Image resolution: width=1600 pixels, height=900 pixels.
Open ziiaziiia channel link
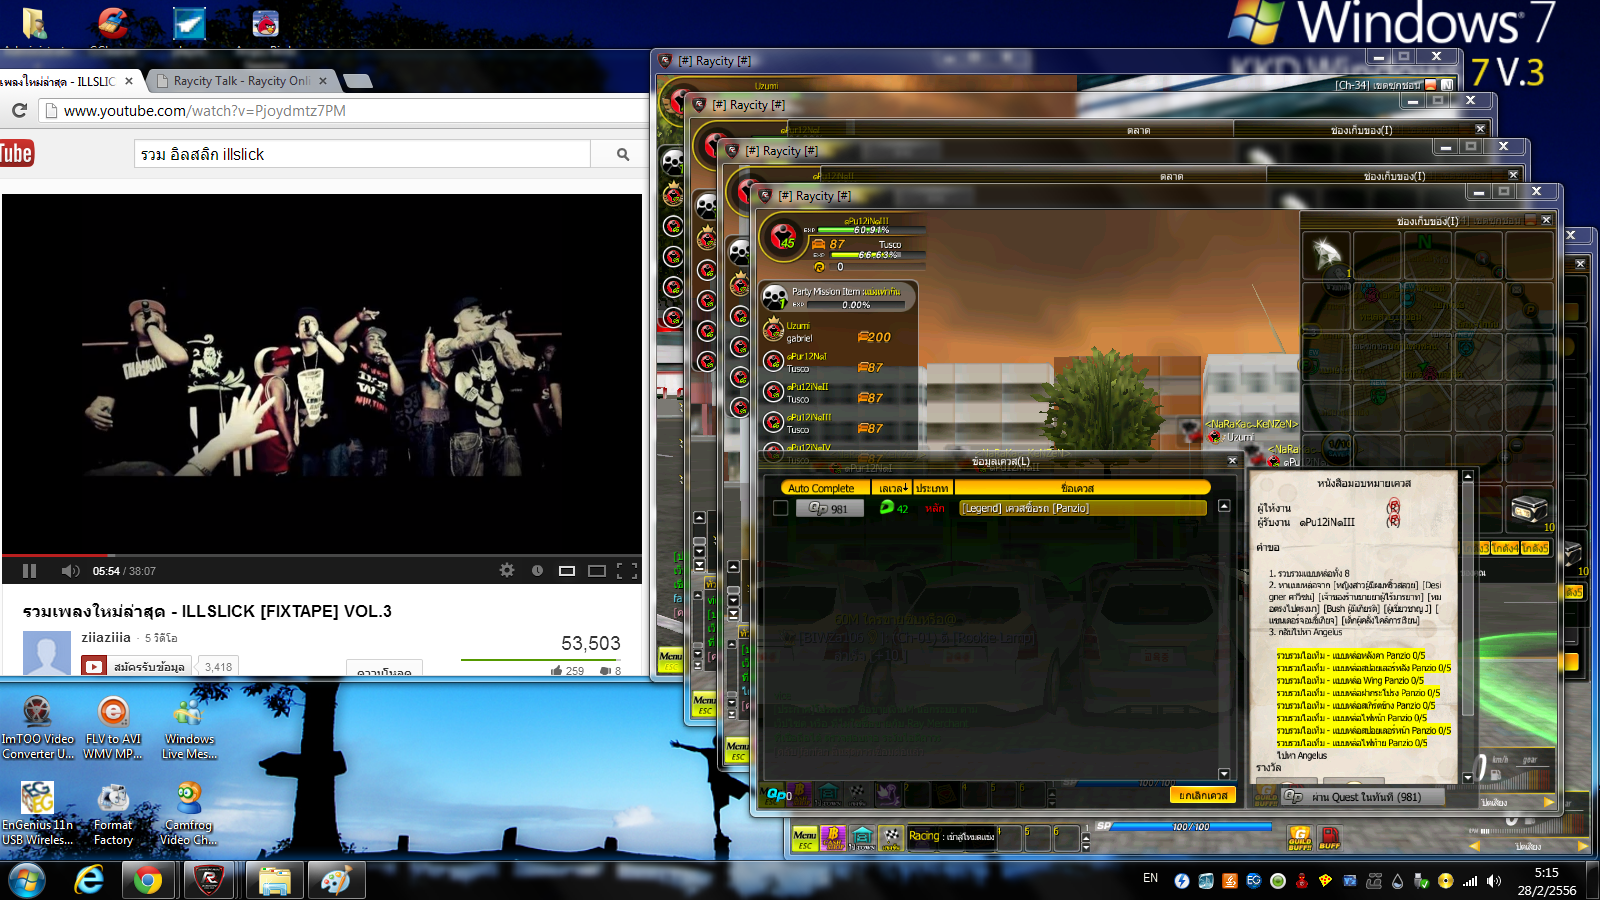tap(106, 637)
